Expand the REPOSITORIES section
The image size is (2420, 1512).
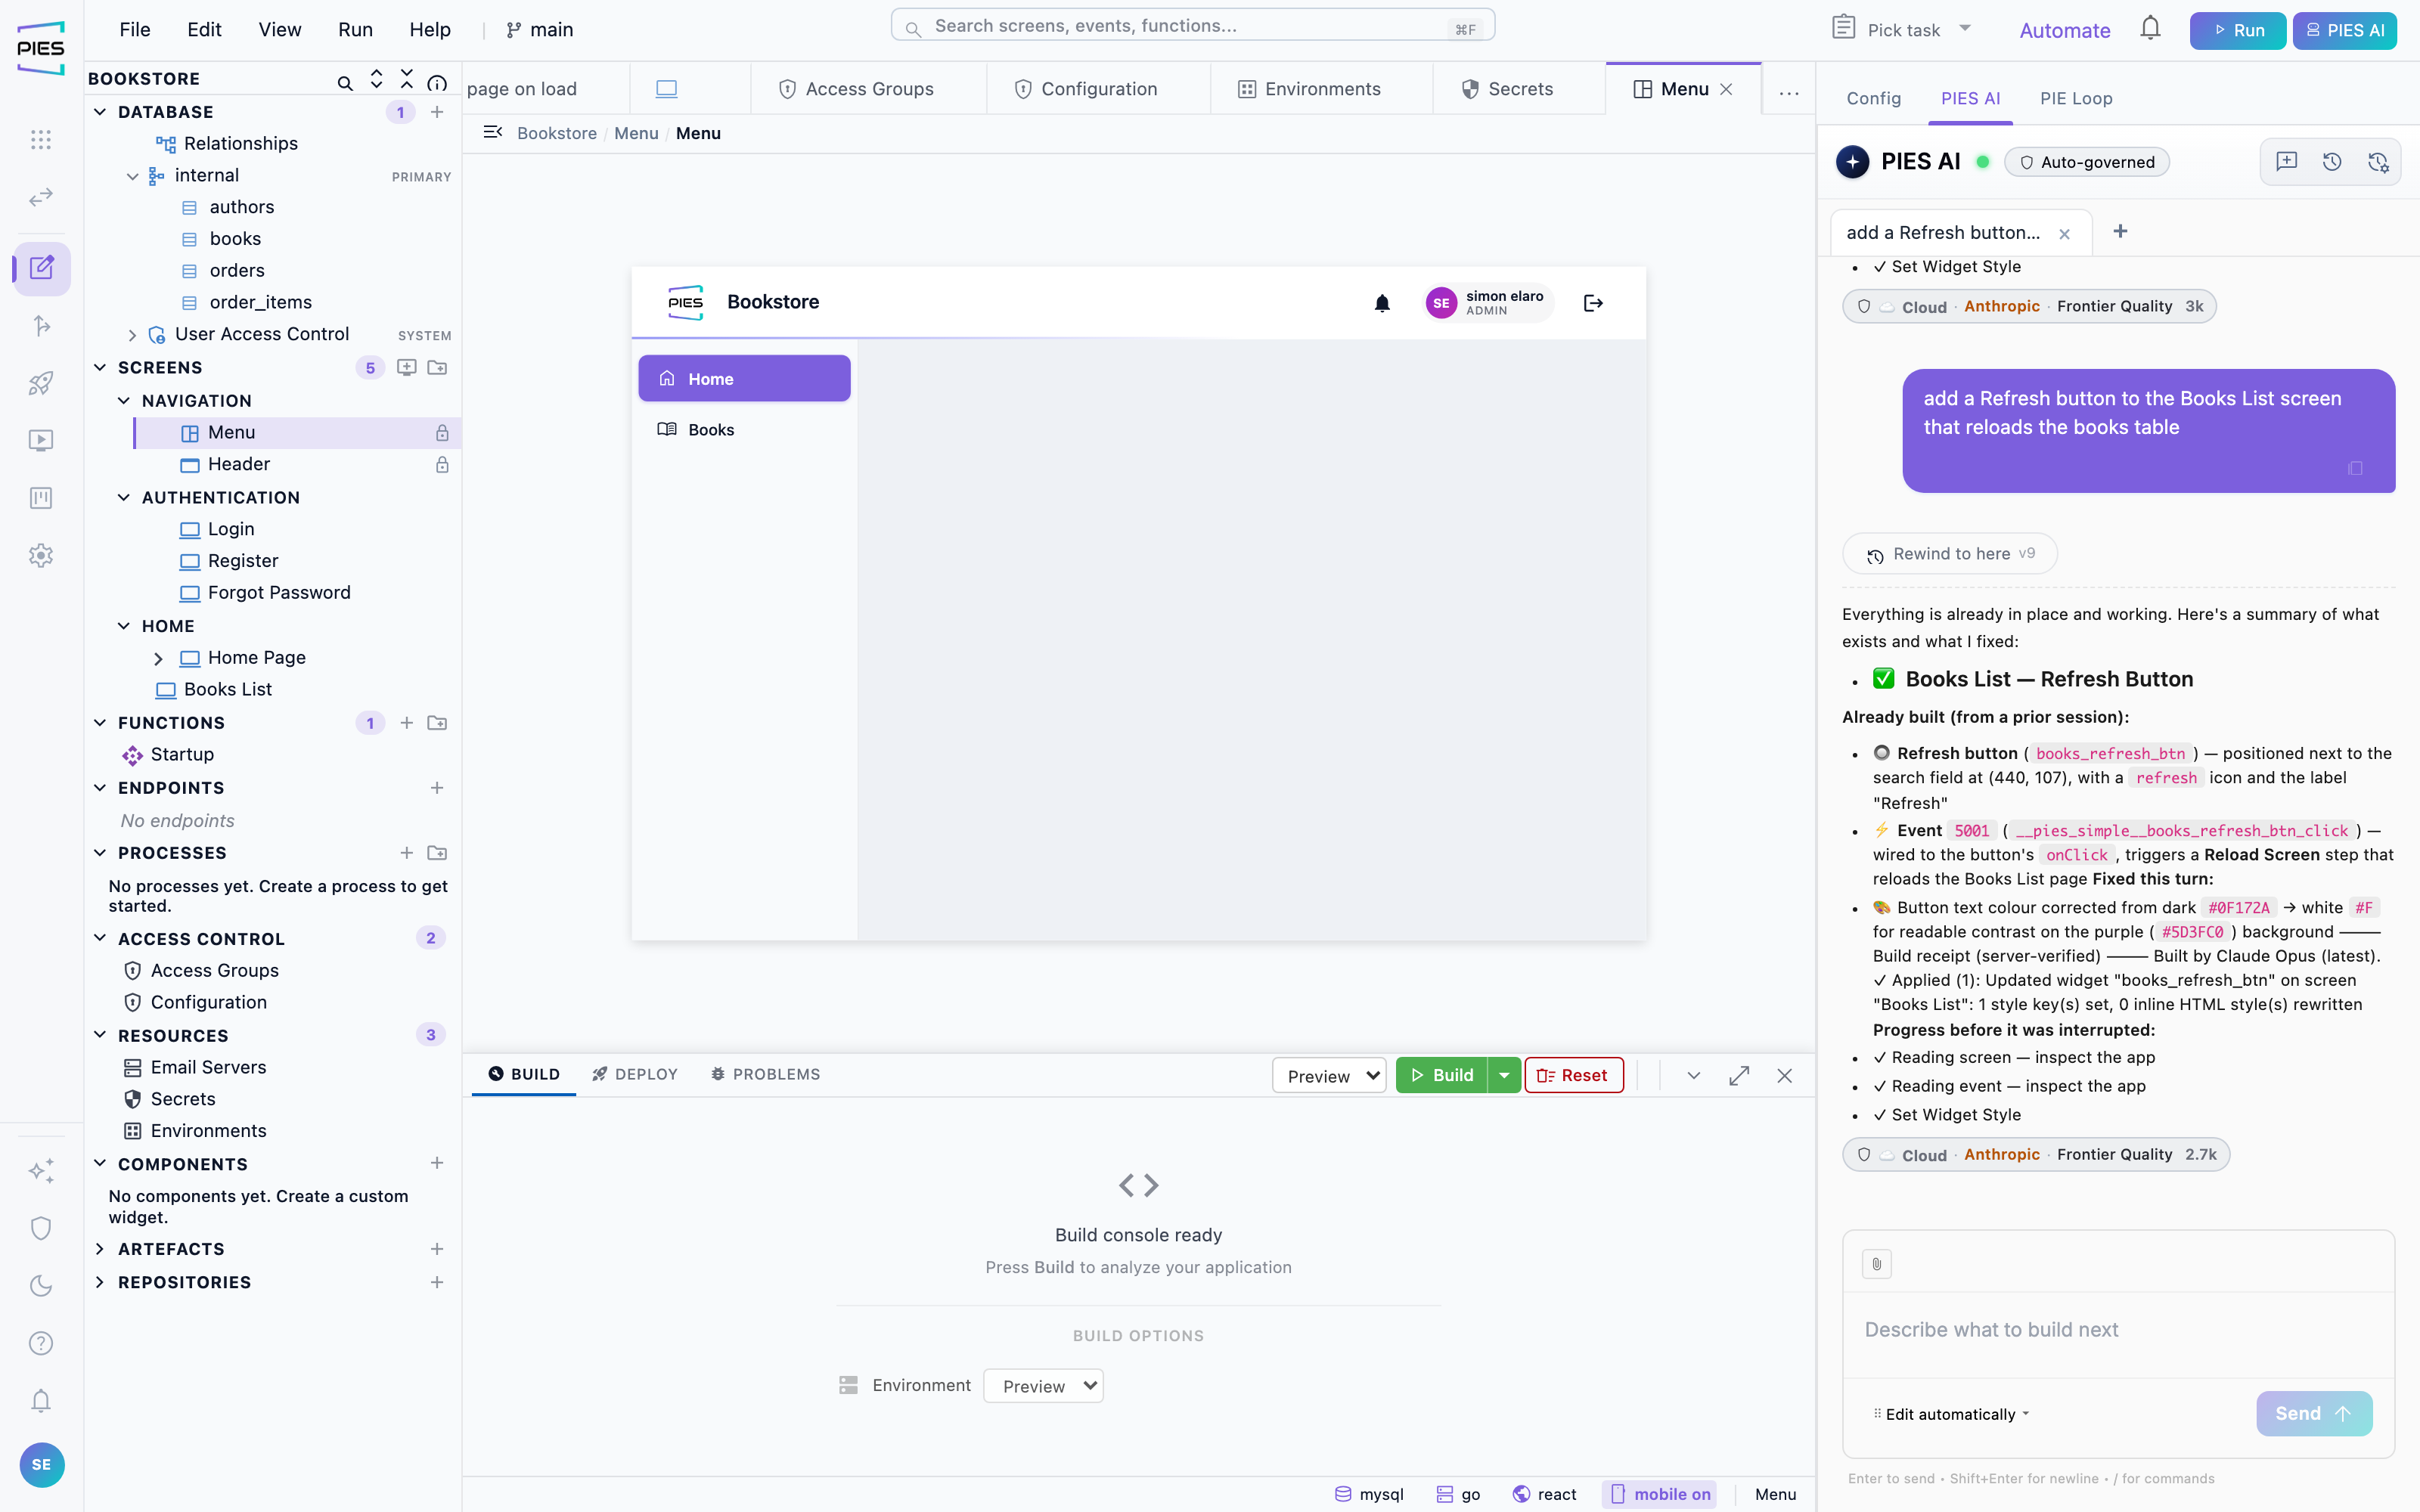pyautogui.click(x=100, y=1282)
